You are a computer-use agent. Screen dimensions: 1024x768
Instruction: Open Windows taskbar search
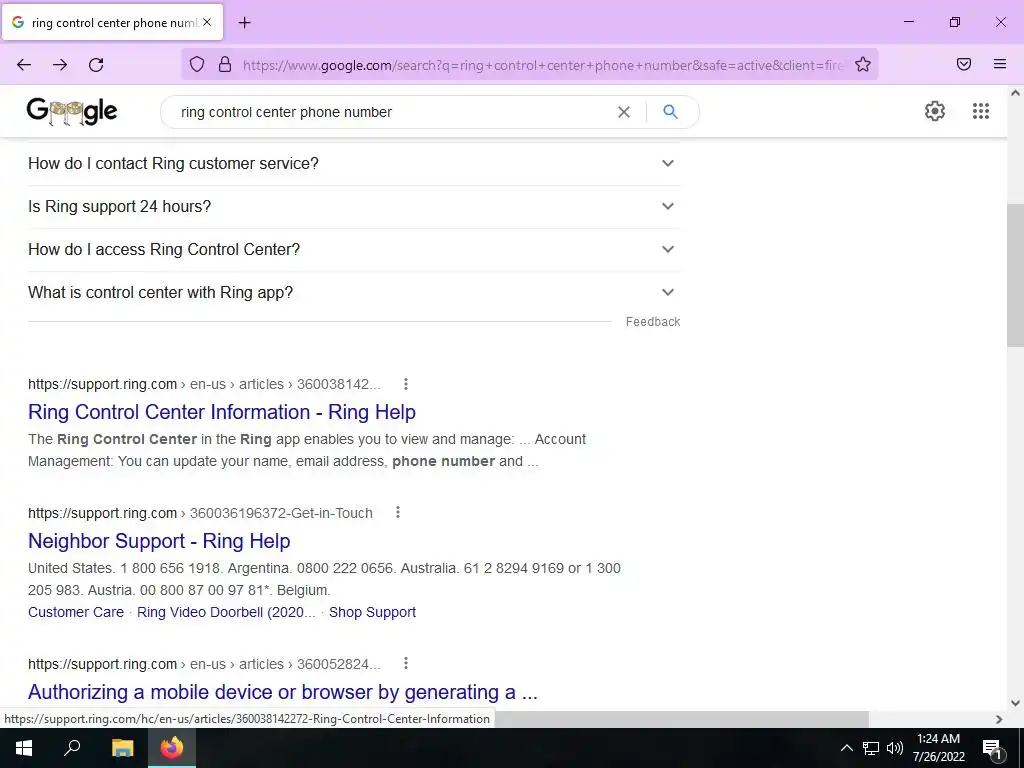72,748
